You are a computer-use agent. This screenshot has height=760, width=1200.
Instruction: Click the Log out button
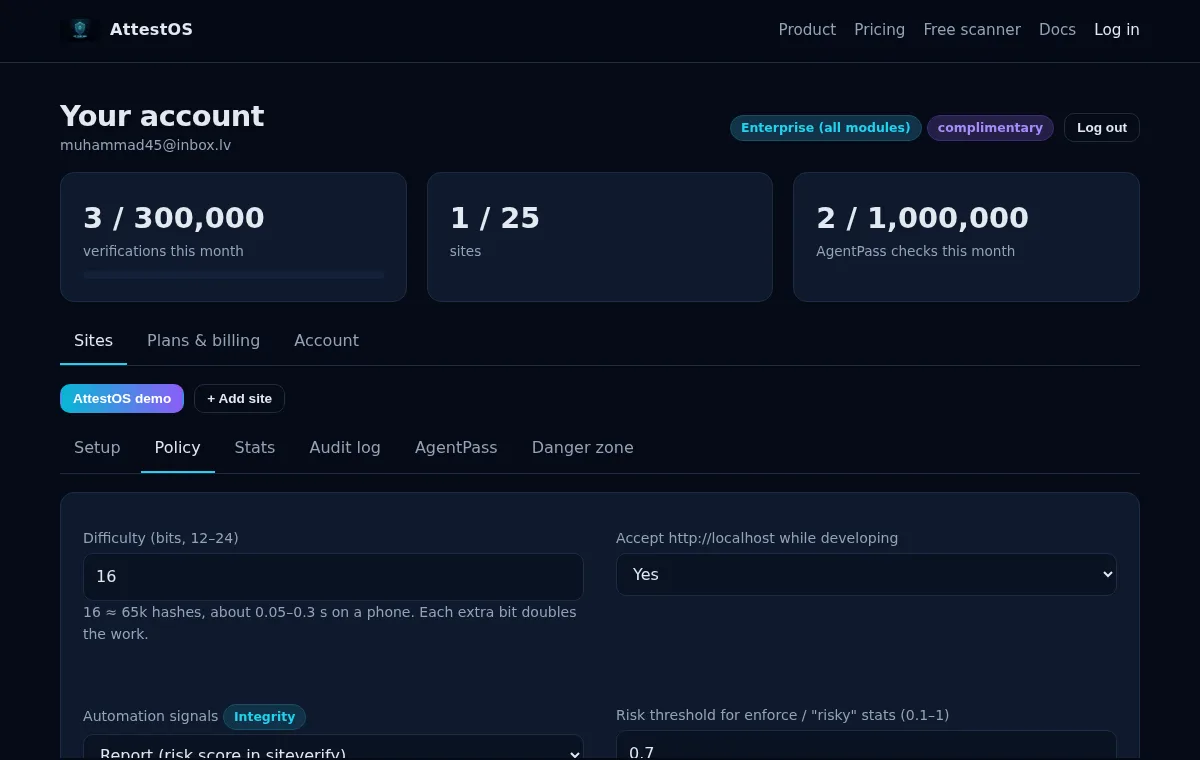click(1102, 128)
